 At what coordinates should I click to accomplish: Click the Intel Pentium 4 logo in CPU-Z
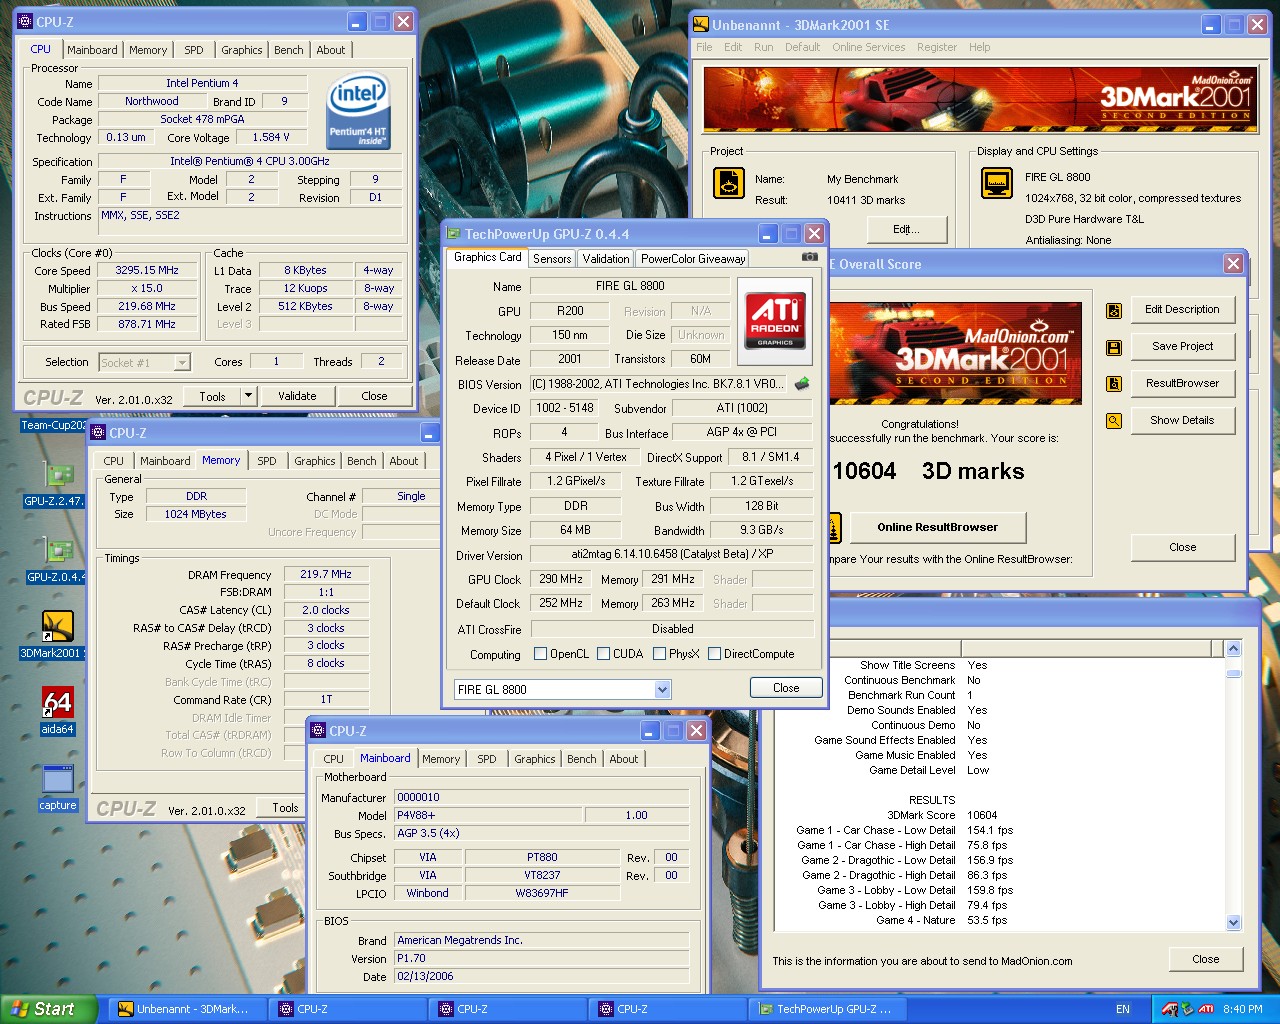click(x=359, y=110)
